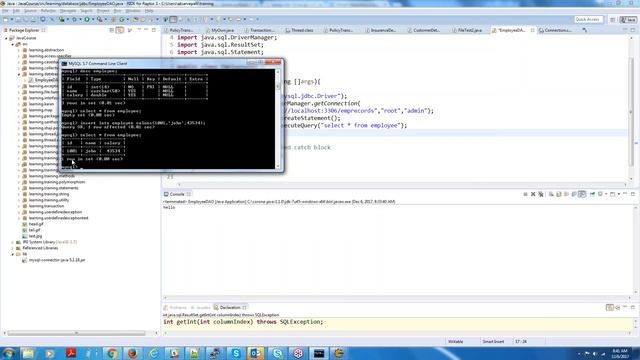Viewport: 640px width, 360px height.
Task: Open the Edit menu
Action: (16, 11)
